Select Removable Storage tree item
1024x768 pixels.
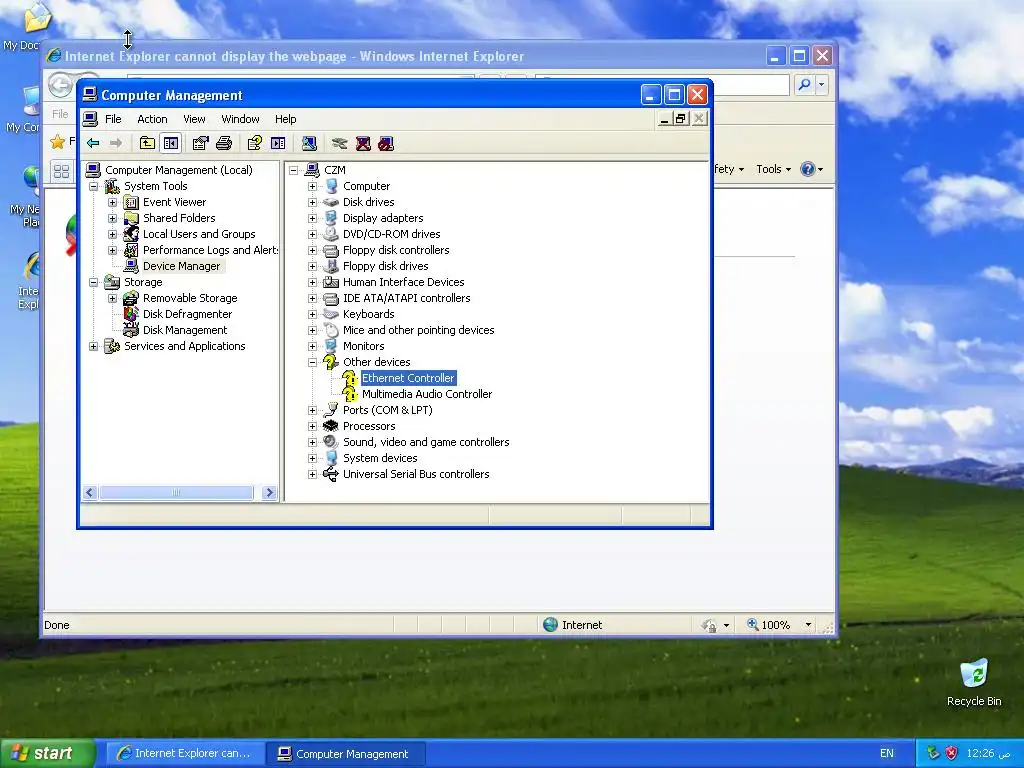click(190, 298)
